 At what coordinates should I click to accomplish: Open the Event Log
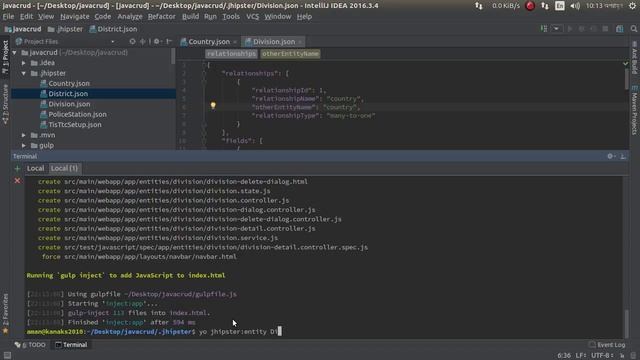(x=607, y=345)
